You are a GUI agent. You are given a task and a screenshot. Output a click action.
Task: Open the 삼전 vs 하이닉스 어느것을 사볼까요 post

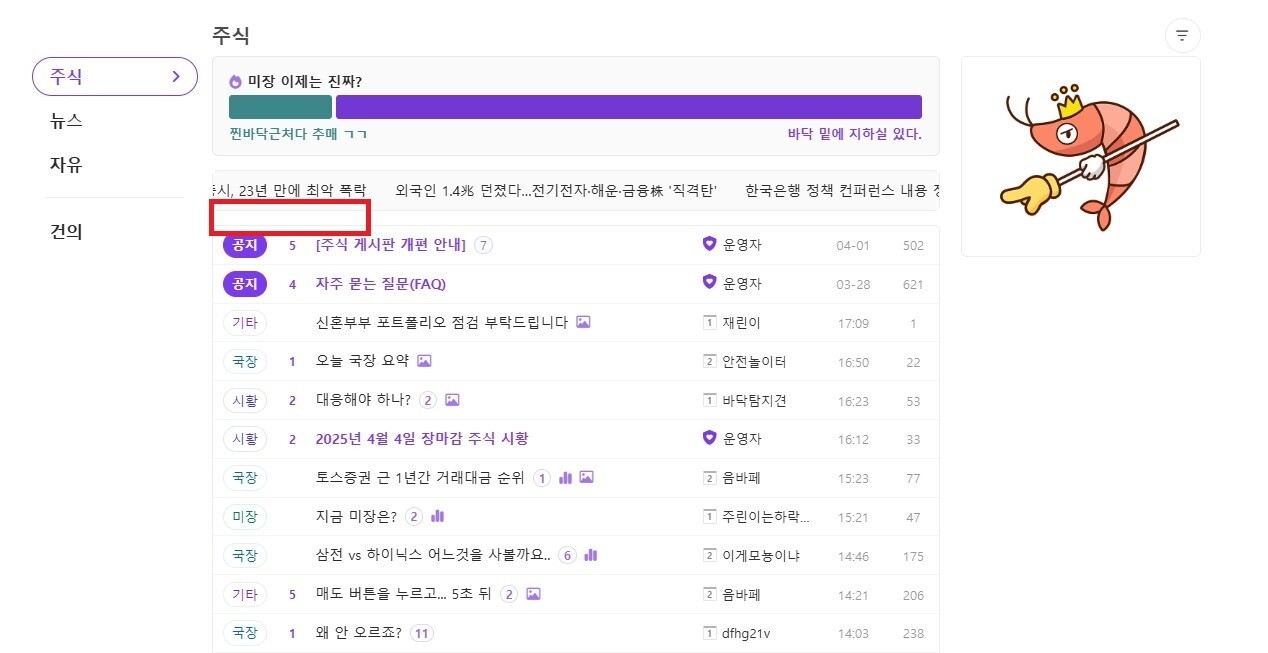coord(433,555)
